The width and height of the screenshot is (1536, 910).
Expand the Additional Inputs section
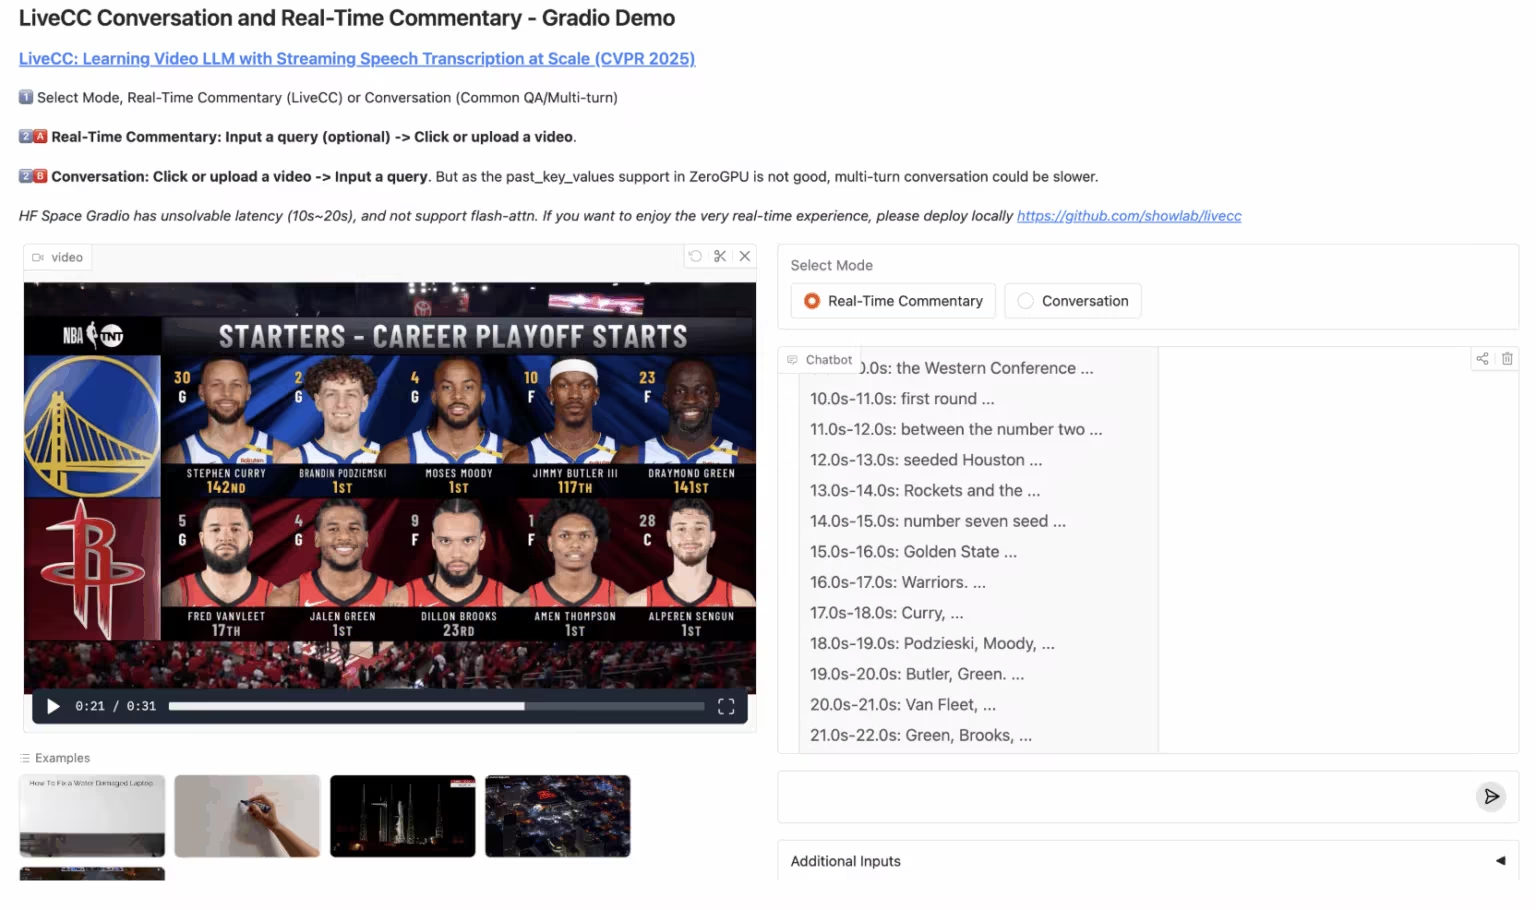click(x=846, y=861)
